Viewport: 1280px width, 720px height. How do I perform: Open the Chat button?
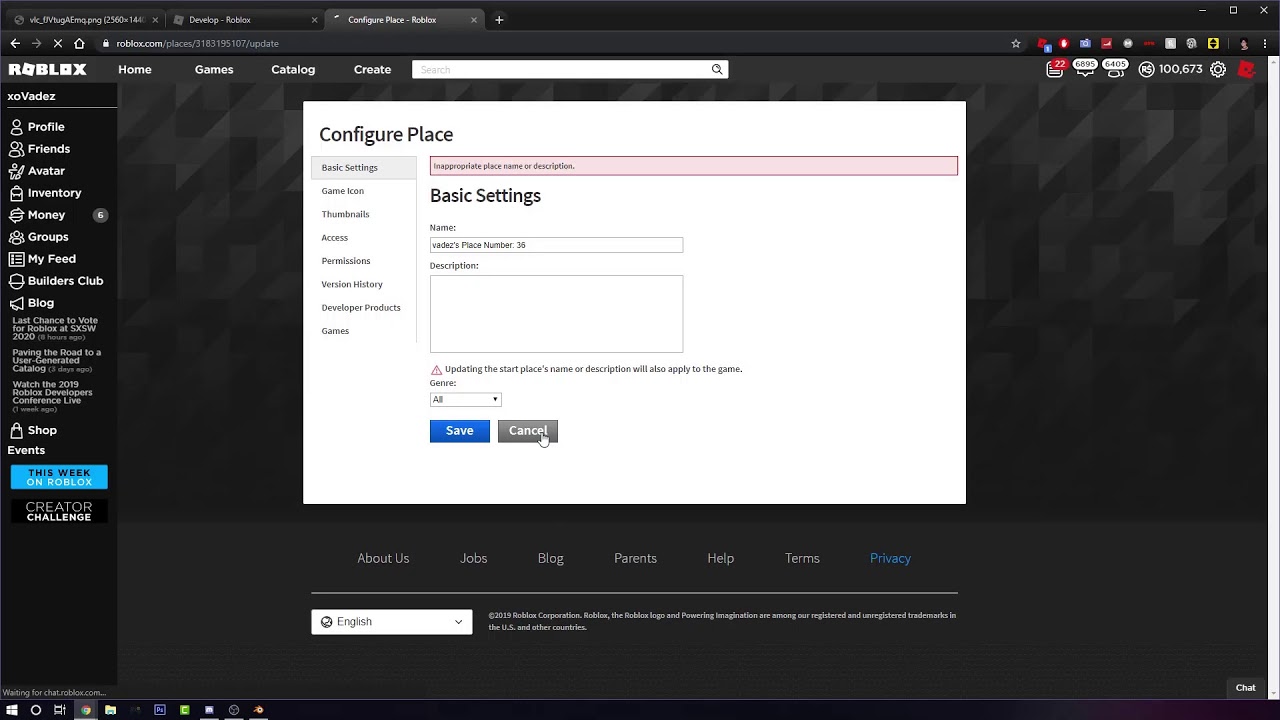1245,688
